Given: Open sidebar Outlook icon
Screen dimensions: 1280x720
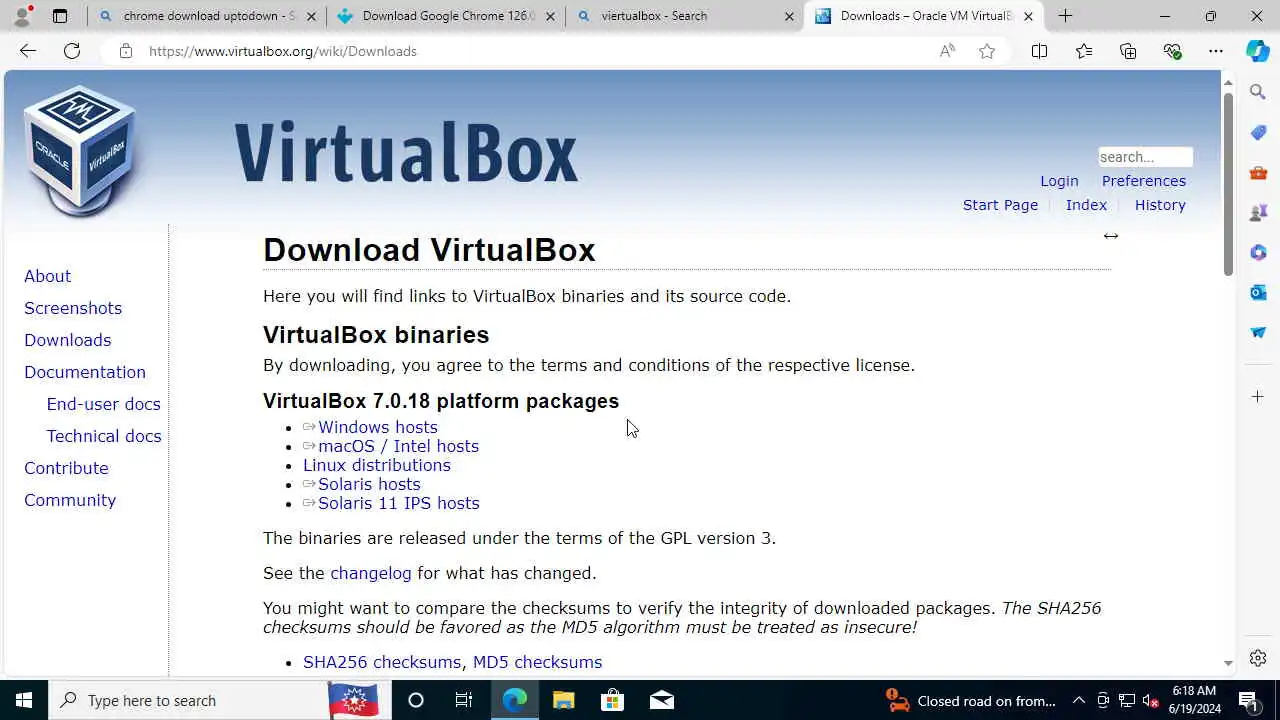Looking at the screenshot, I should click(x=1258, y=292).
